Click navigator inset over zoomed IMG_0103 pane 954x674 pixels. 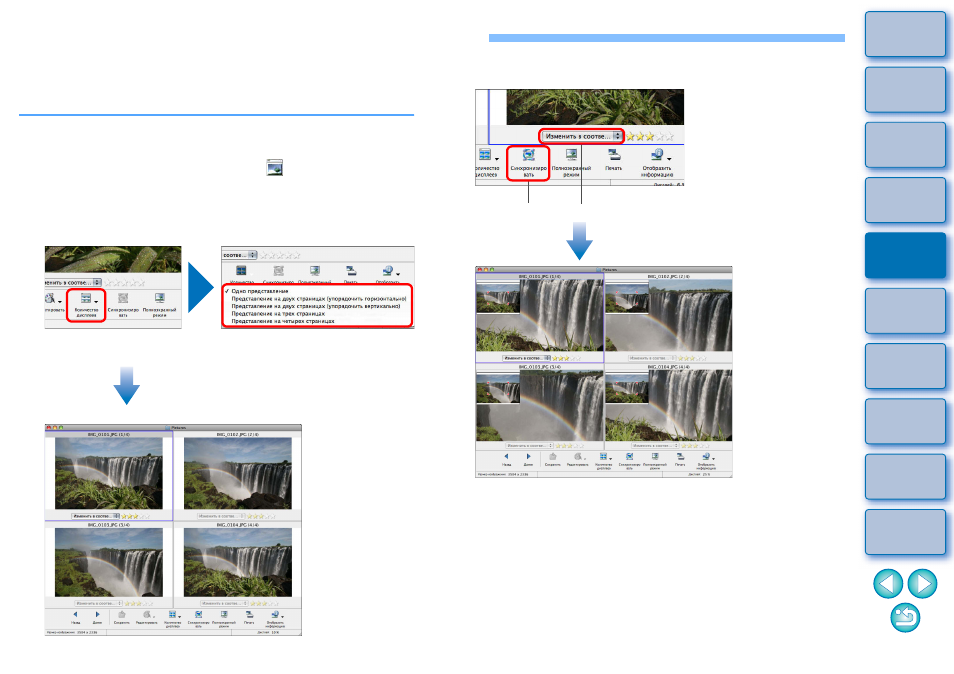click(x=498, y=389)
